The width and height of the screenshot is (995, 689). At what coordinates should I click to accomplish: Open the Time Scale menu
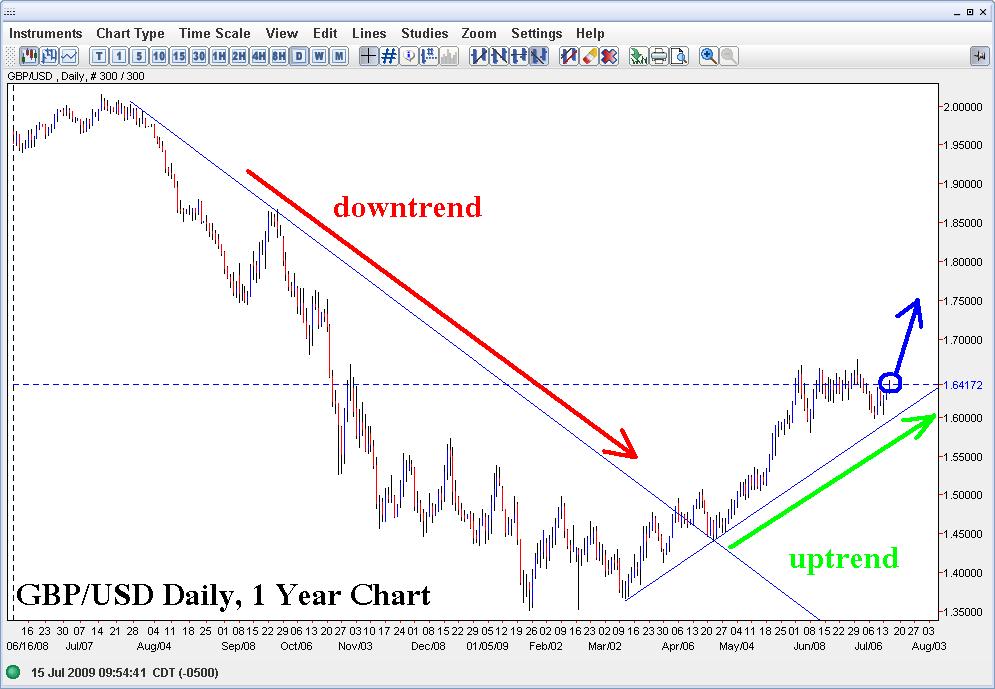click(214, 33)
